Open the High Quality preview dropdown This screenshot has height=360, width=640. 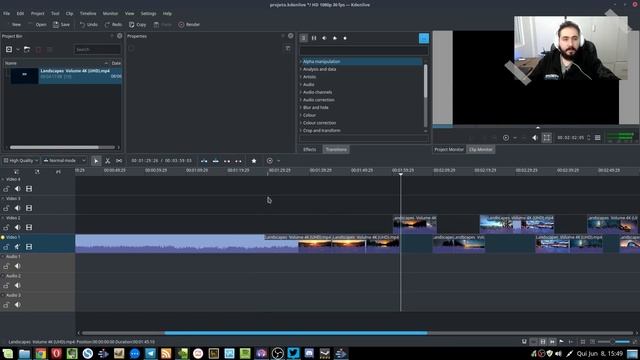coord(20,161)
